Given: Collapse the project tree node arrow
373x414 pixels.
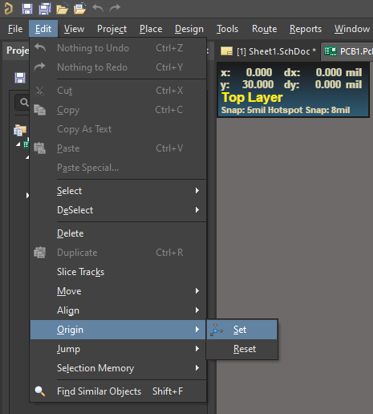Looking at the screenshot, I should [18, 144].
